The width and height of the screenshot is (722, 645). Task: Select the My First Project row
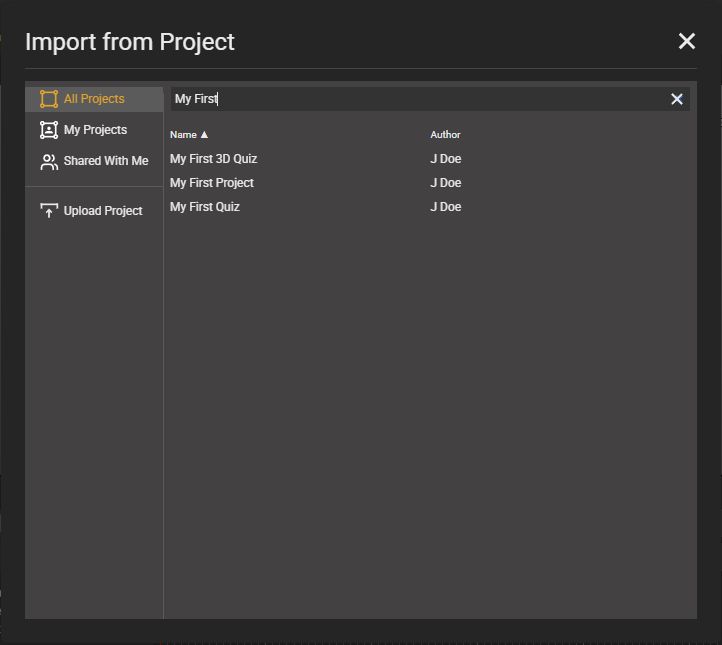pyautogui.click(x=212, y=183)
